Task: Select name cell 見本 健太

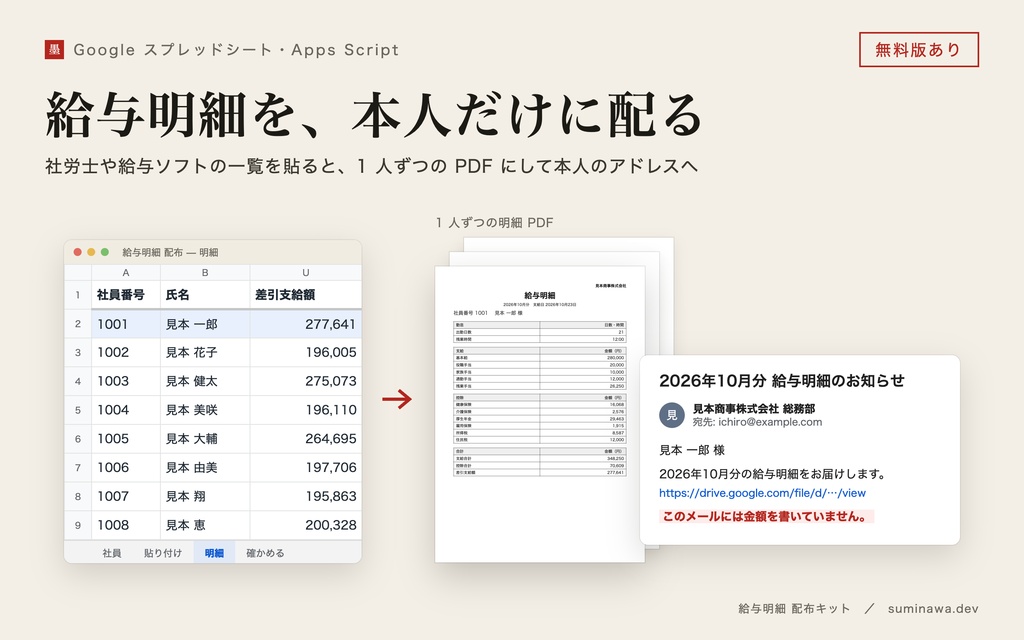Action: (x=205, y=381)
